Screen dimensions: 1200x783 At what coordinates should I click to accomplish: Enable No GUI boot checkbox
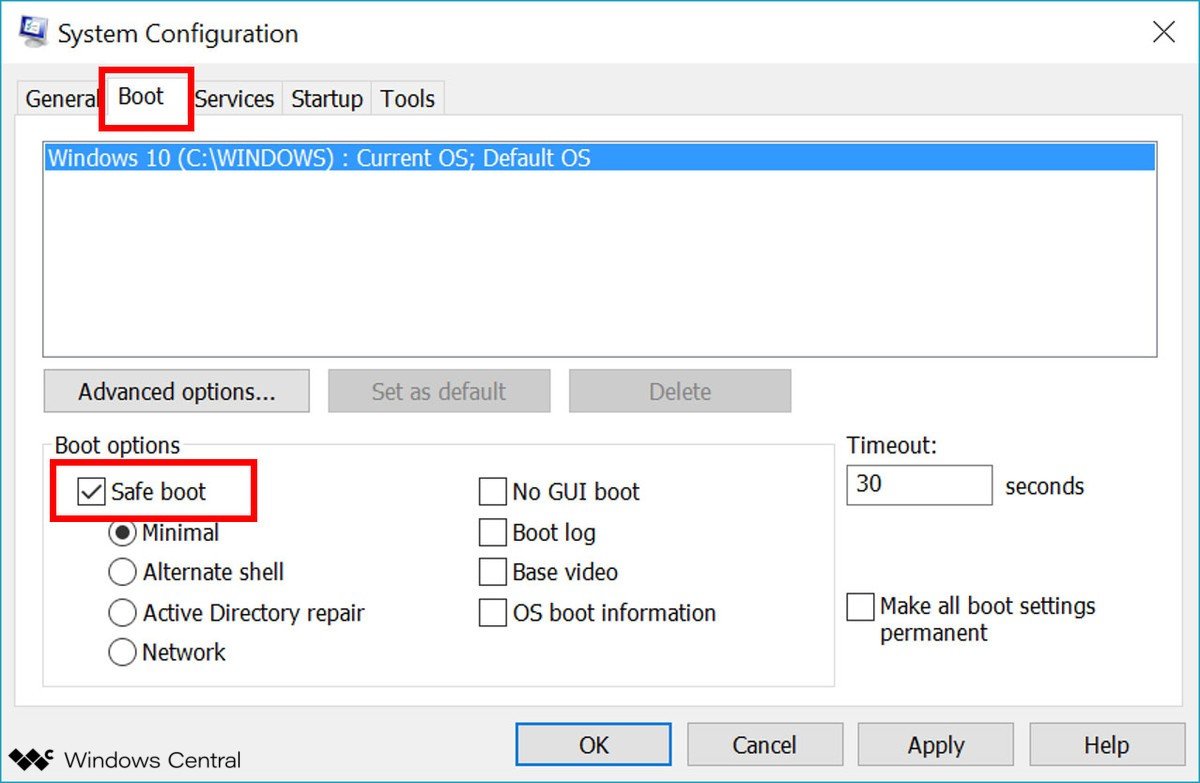492,492
